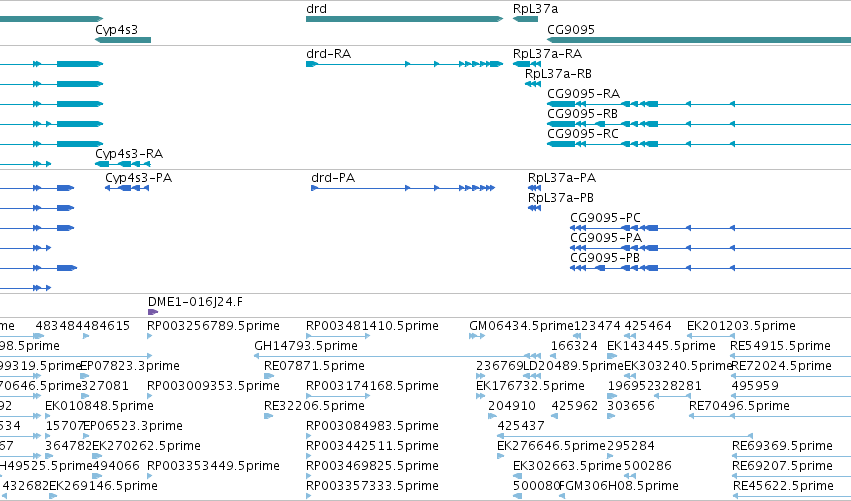This screenshot has width=851, height=501.
Task: Click the 495959 feature label
Action: [755, 386]
